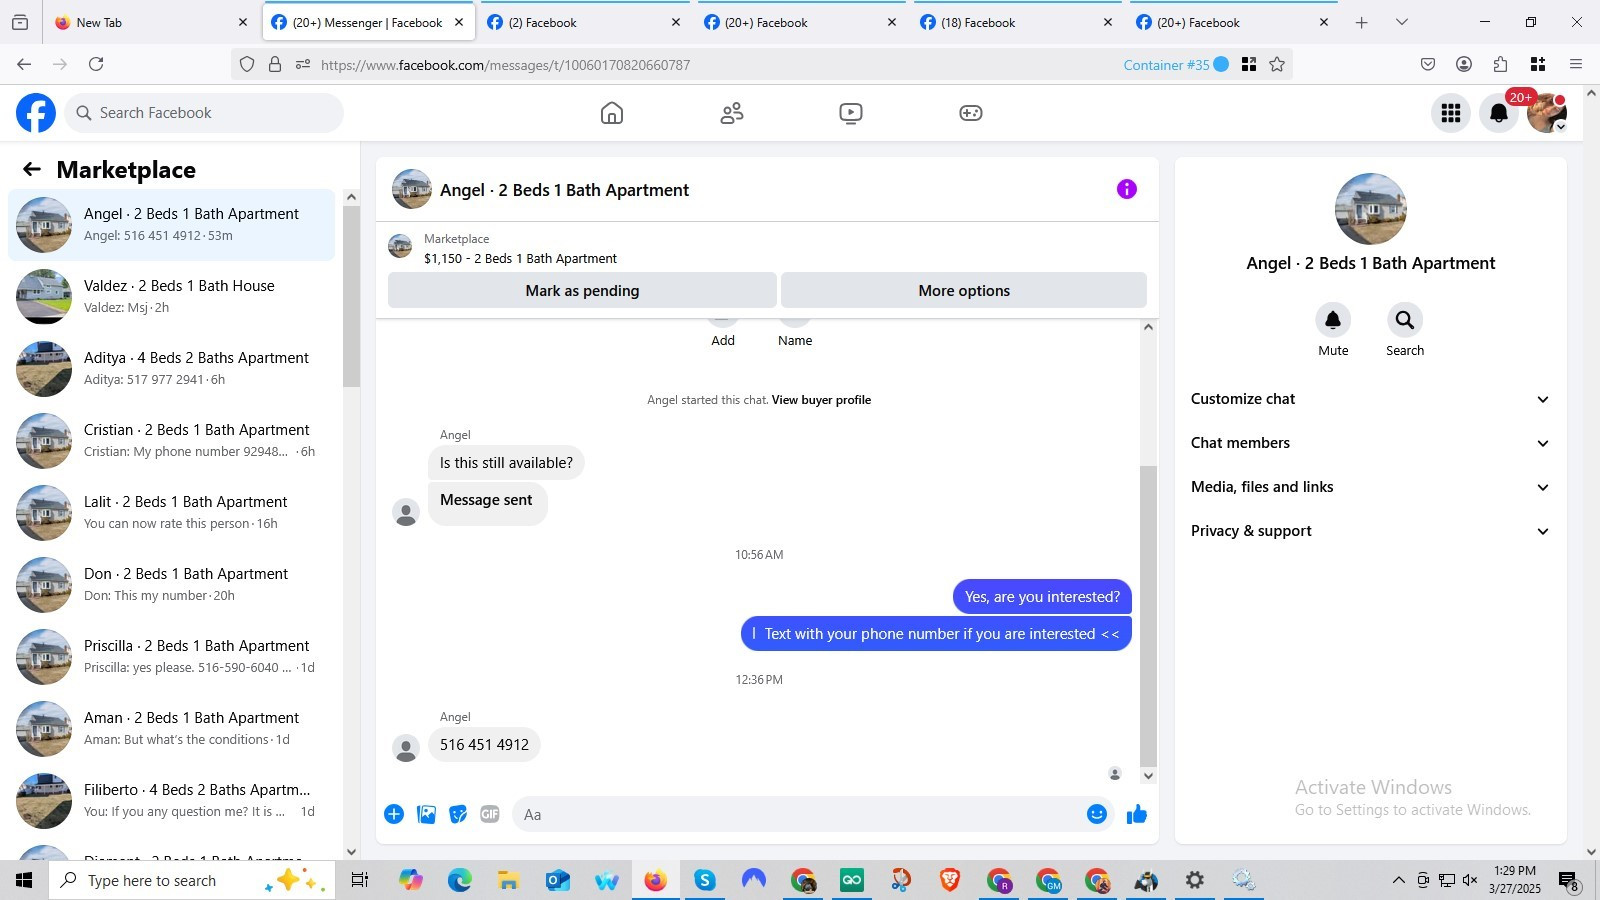The image size is (1600, 900).
Task: Go back from Marketplace with arrow
Action: pyautogui.click(x=32, y=170)
